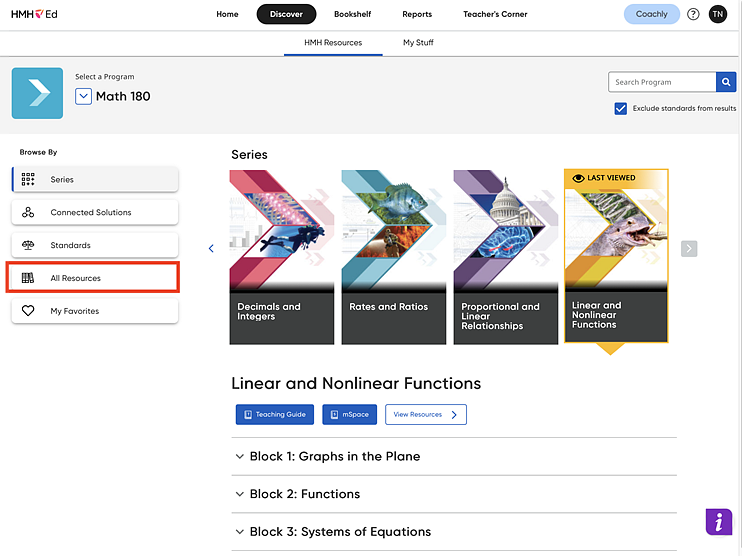This screenshot has width=742, height=556.
Task: Toggle Exclude standards from results checkbox
Action: point(620,109)
